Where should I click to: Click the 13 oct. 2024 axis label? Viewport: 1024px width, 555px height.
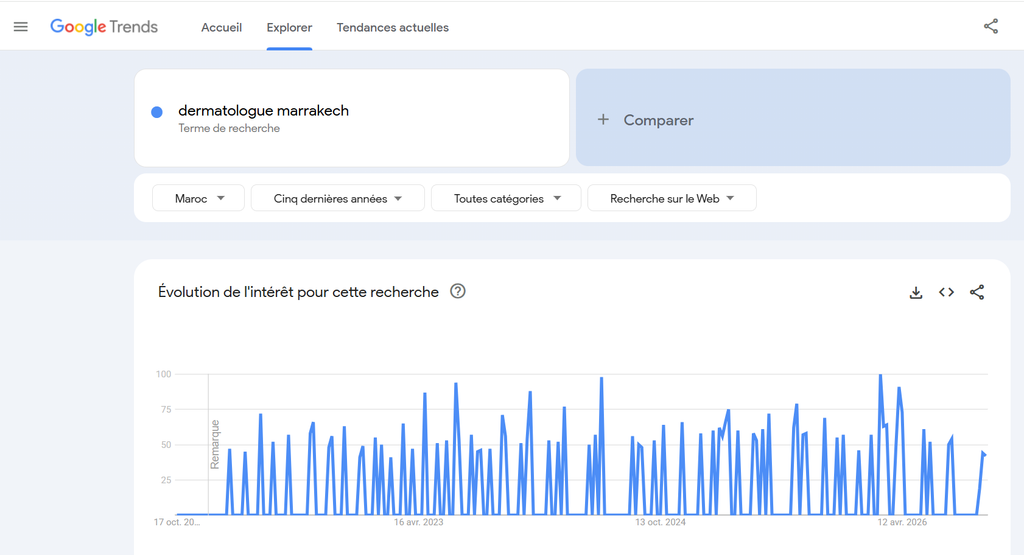coord(660,522)
